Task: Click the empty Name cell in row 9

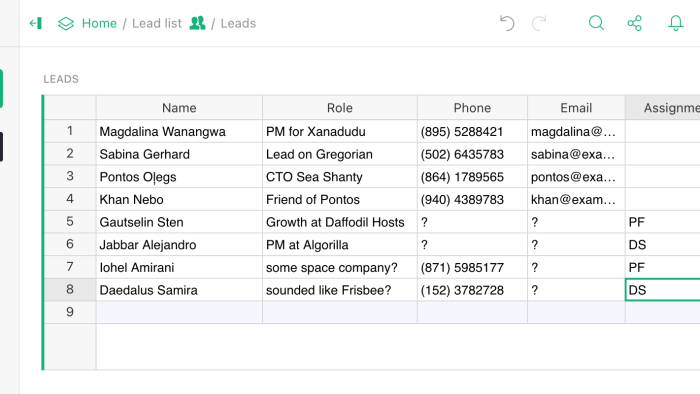Action: coord(179,312)
